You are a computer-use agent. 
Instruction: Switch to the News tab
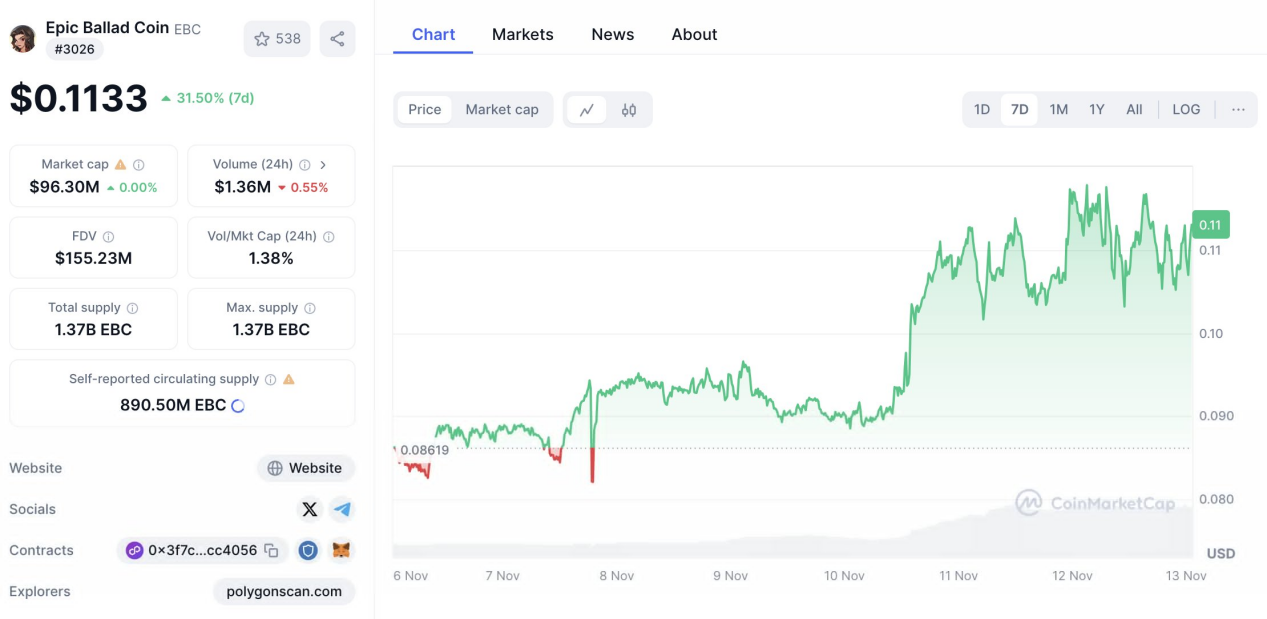pos(612,34)
